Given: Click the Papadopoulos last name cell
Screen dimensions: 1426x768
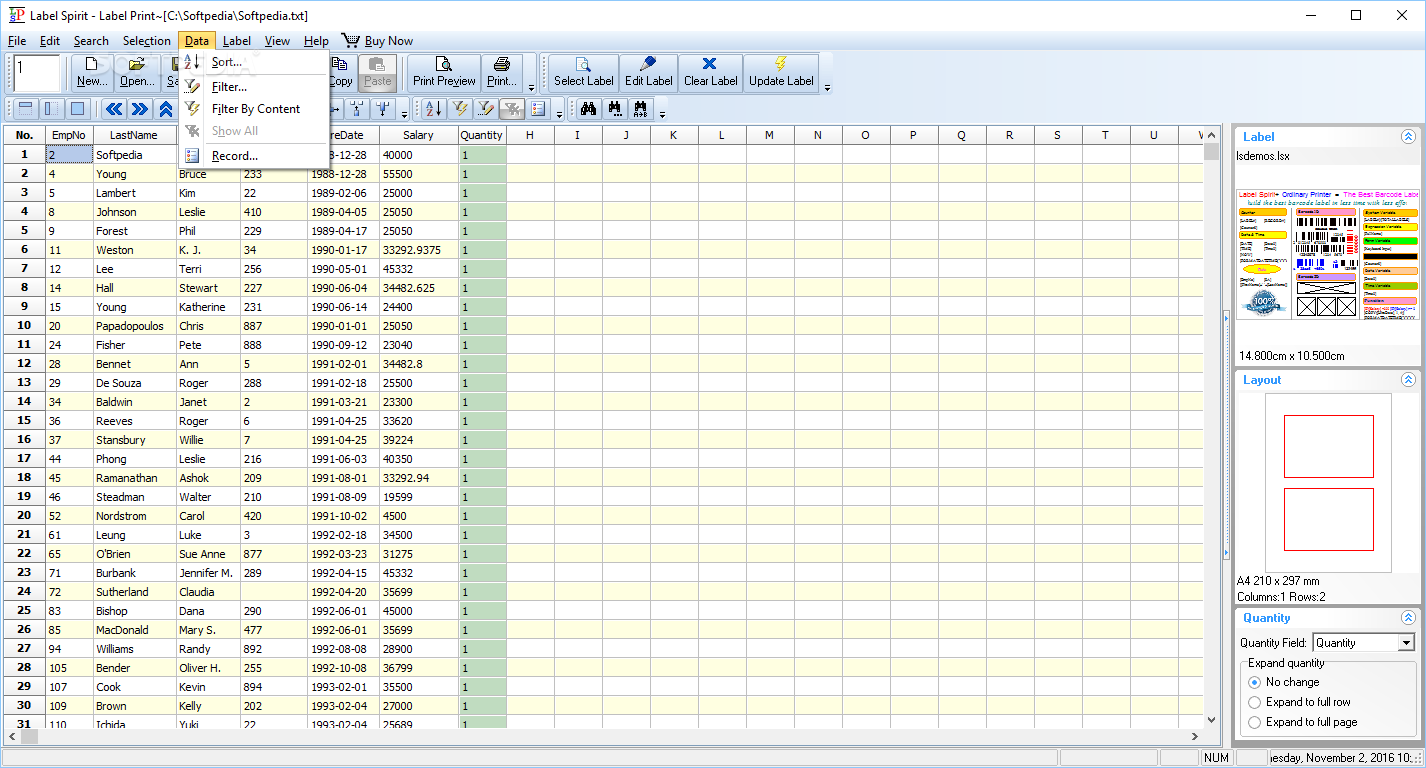Looking at the screenshot, I should [x=135, y=326].
